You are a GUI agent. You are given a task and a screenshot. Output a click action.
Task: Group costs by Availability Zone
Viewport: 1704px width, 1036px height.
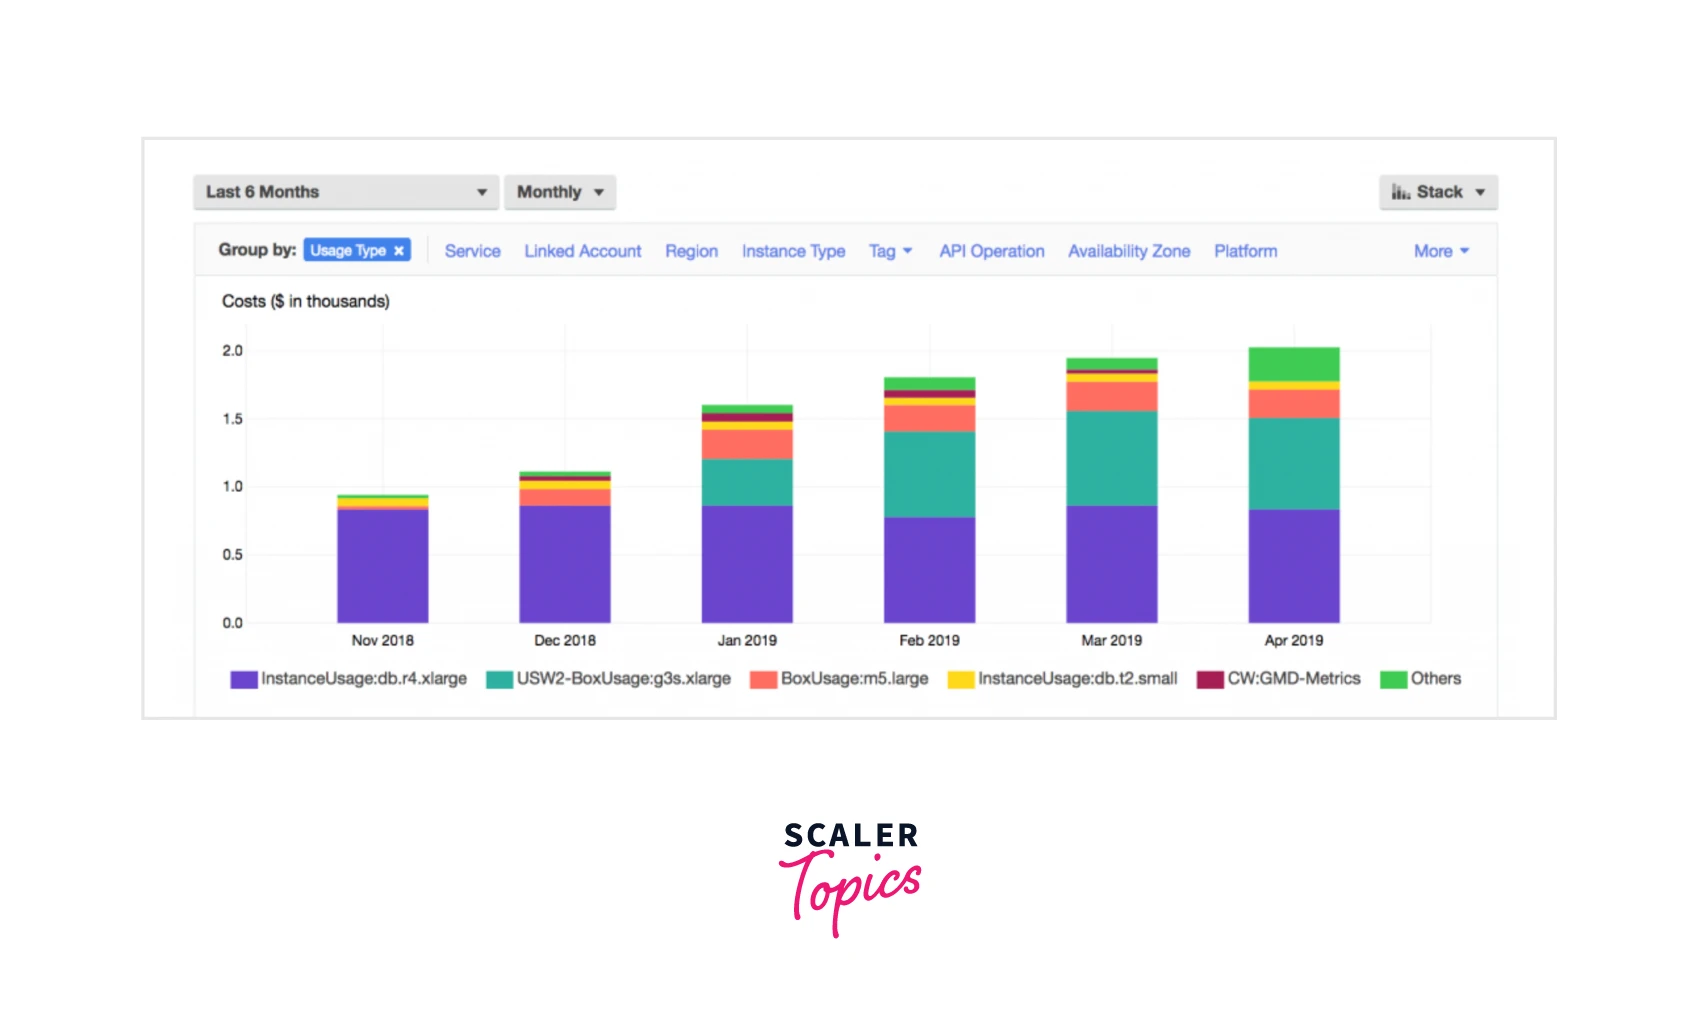1128,251
